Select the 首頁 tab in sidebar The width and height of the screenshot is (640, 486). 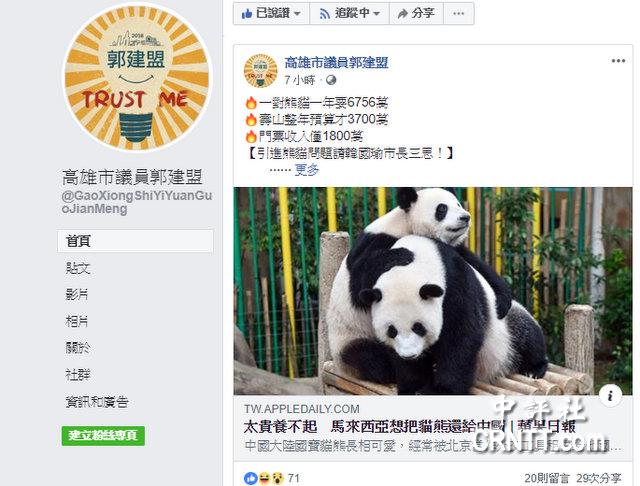(135, 241)
